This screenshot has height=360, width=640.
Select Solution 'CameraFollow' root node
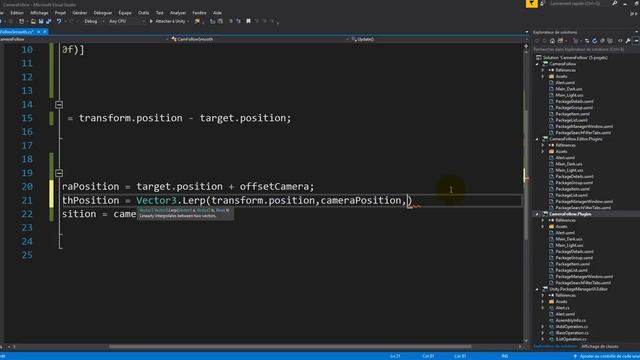(575, 58)
